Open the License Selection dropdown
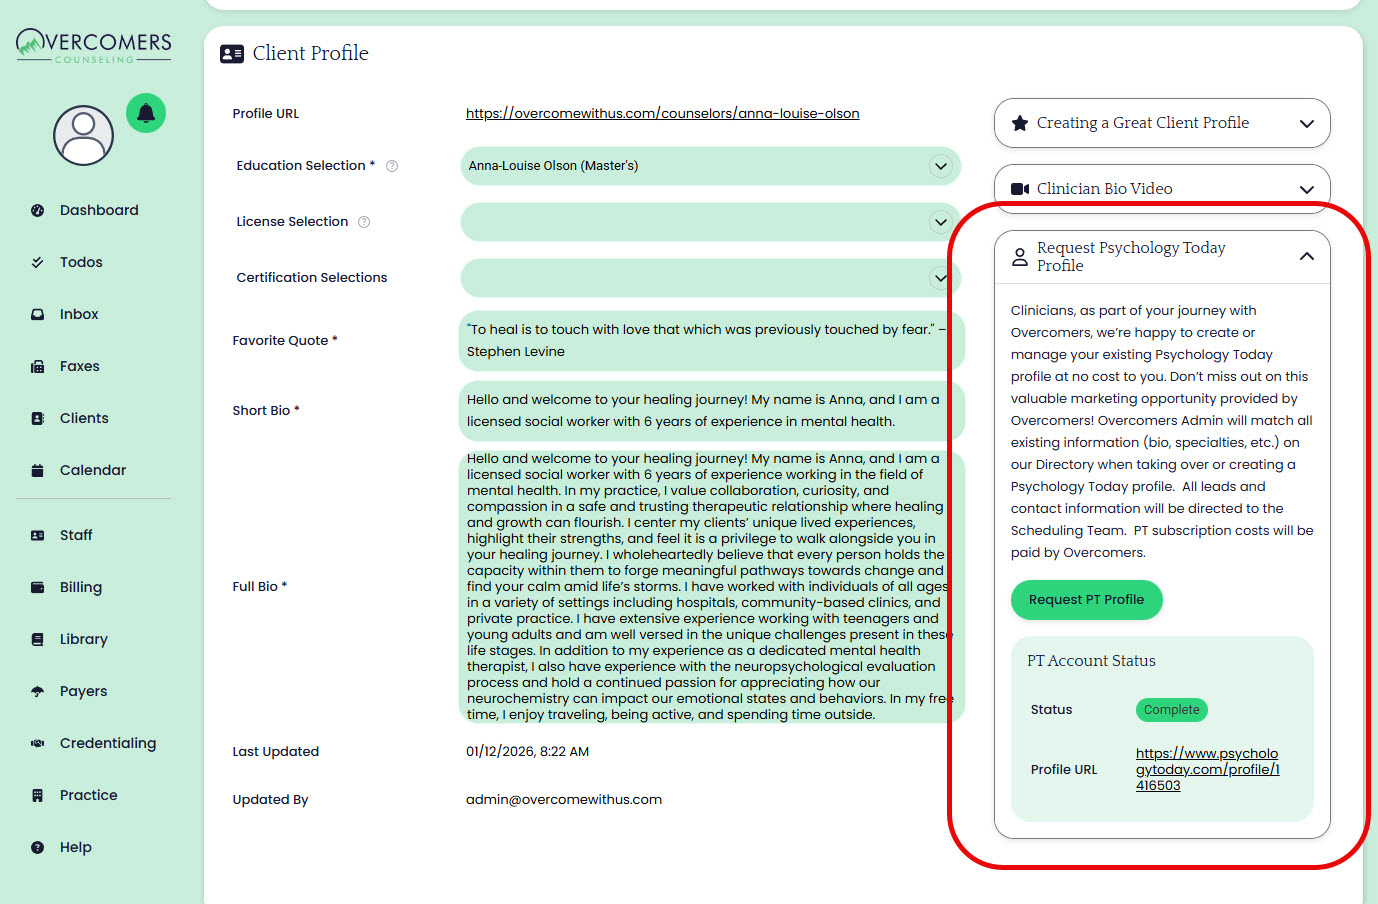The image size is (1378, 904). pyautogui.click(x=710, y=222)
